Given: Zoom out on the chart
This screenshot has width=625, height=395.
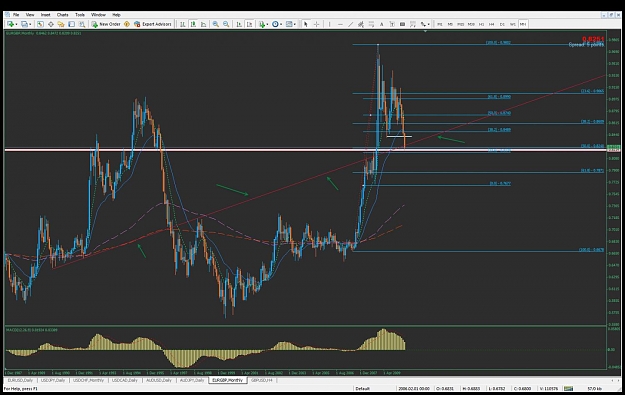Looking at the screenshot, I should [x=226, y=24].
